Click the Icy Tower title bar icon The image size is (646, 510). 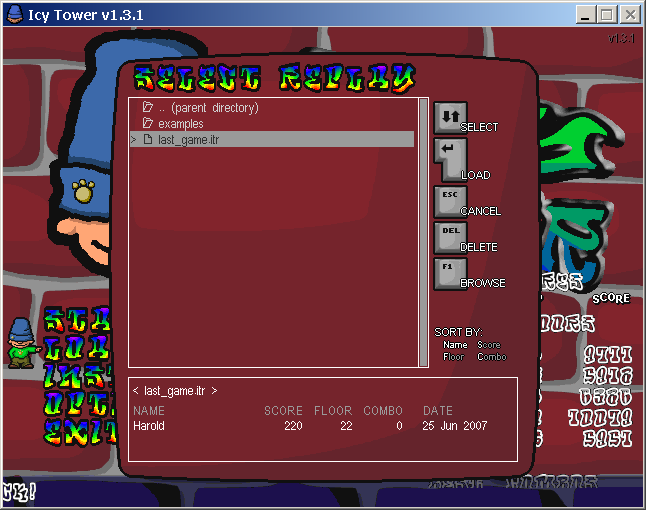[x=15, y=15]
